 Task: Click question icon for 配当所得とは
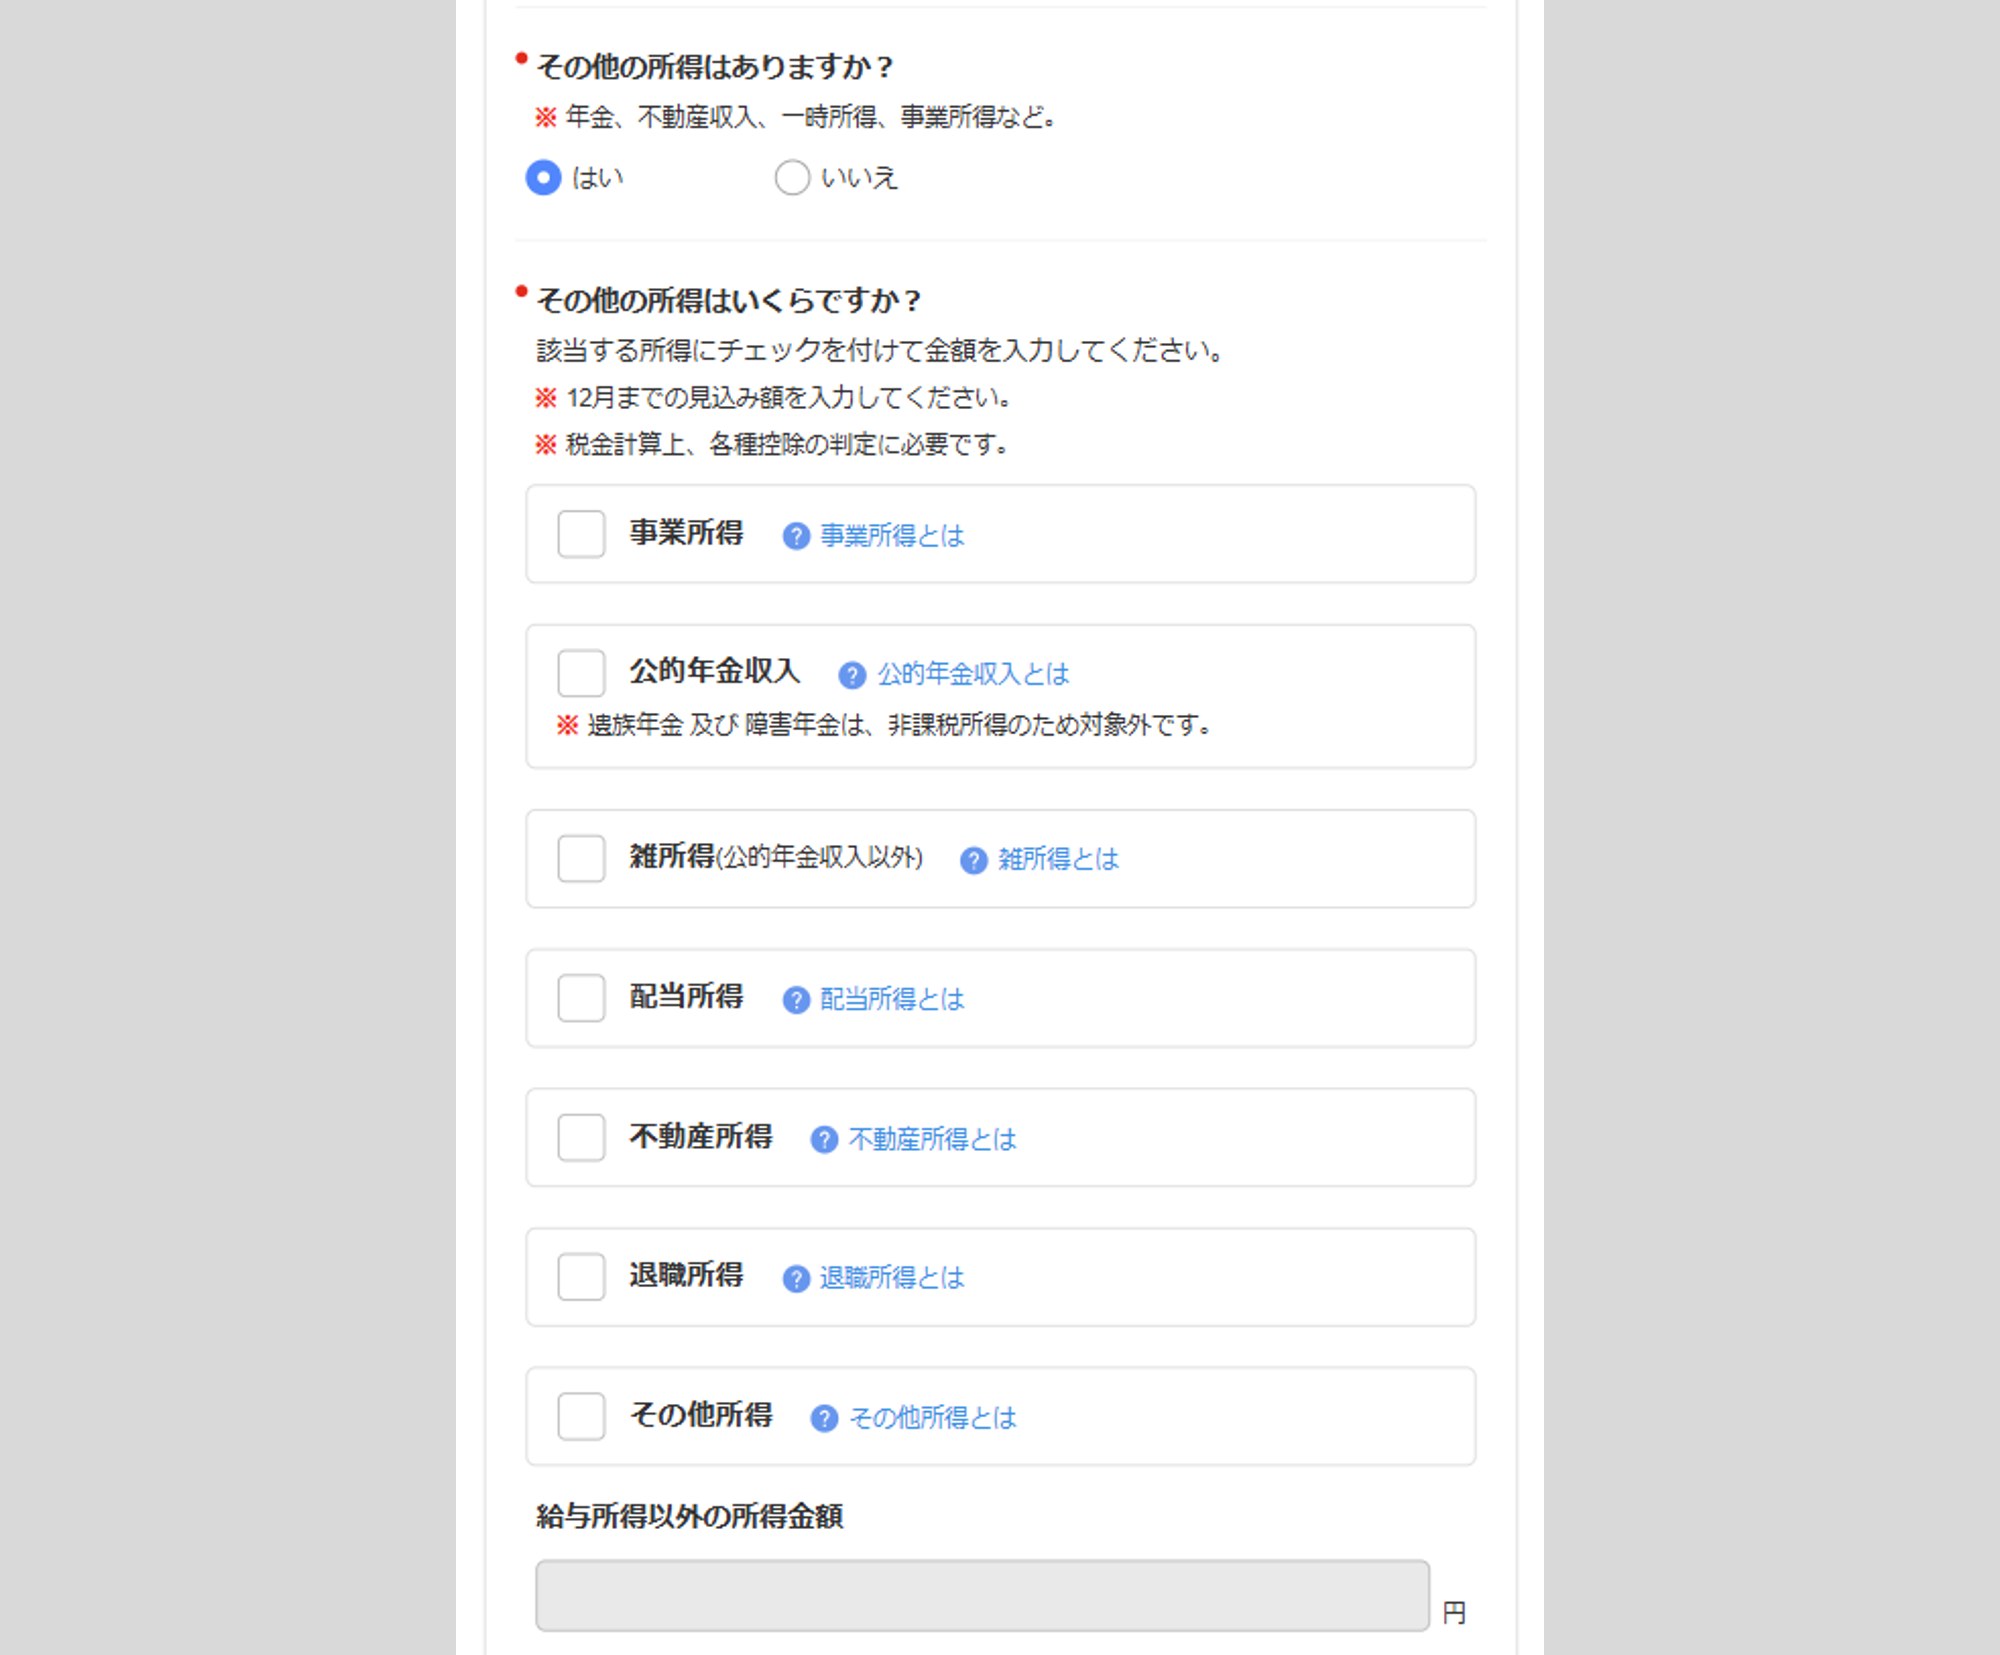(796, 1000)
